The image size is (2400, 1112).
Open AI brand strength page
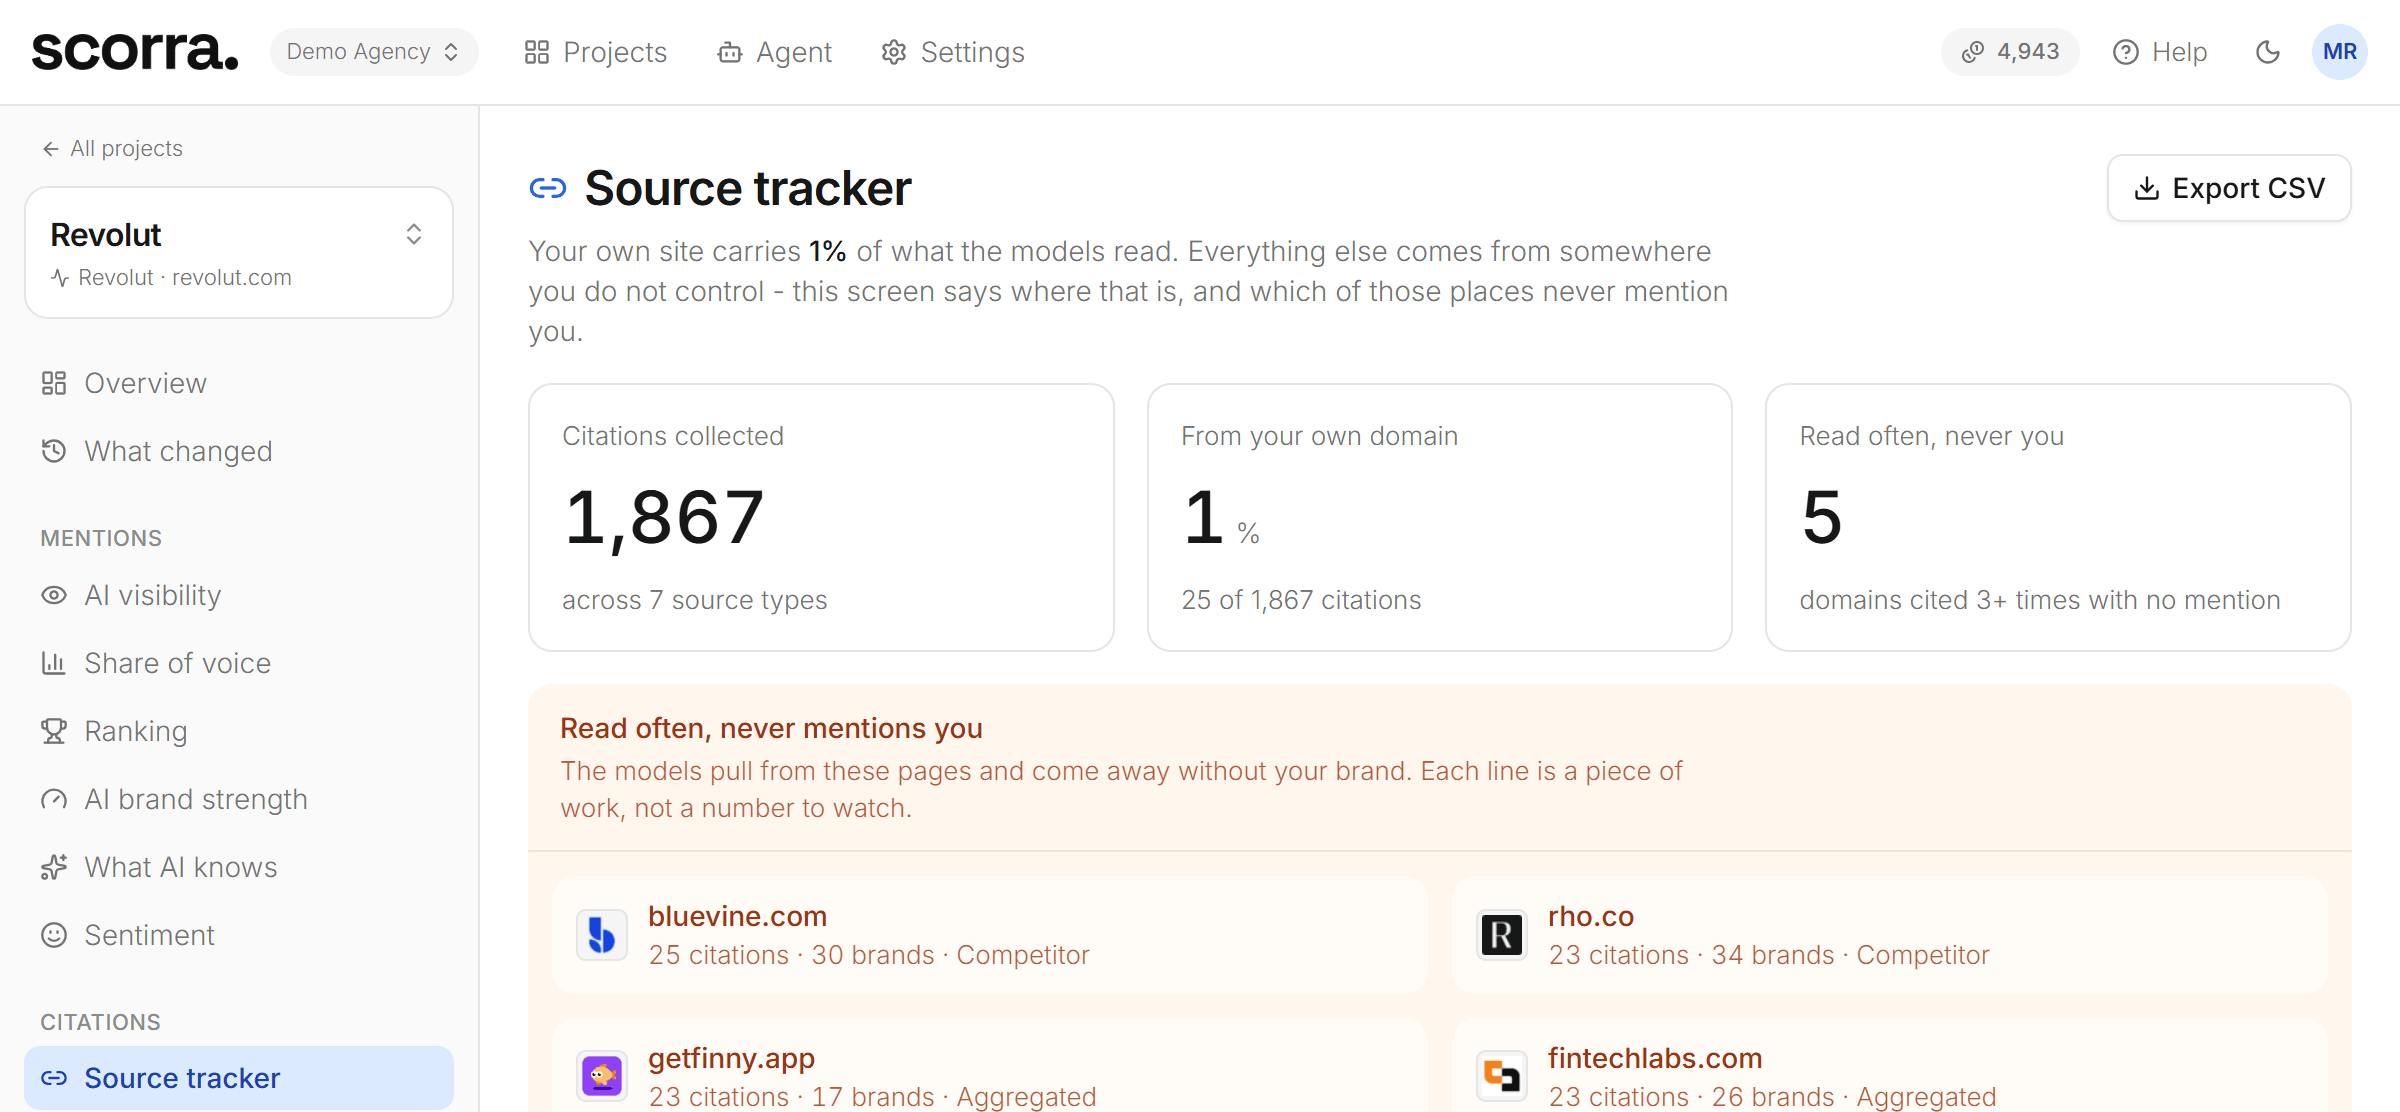tap(239, 800)
